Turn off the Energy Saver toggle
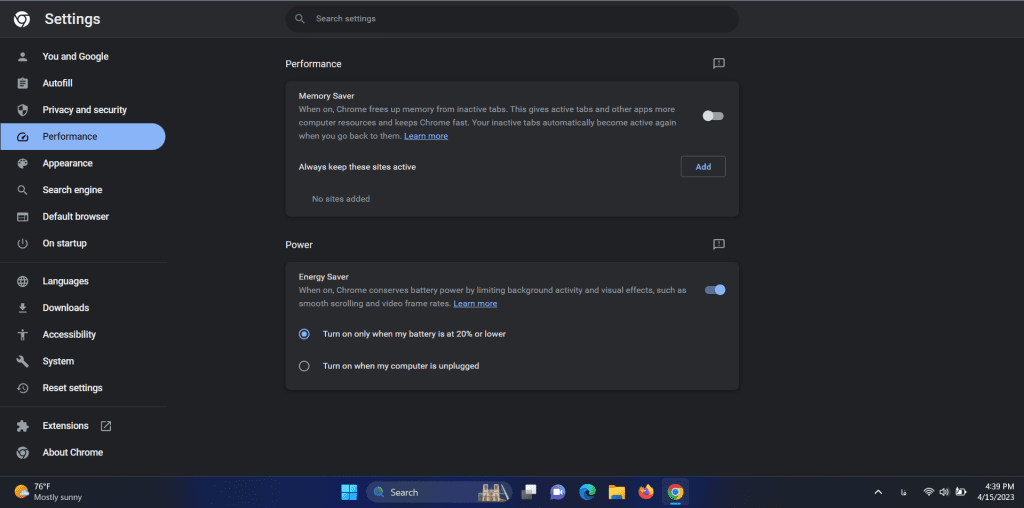1024x508 pixels. [715, 290]
